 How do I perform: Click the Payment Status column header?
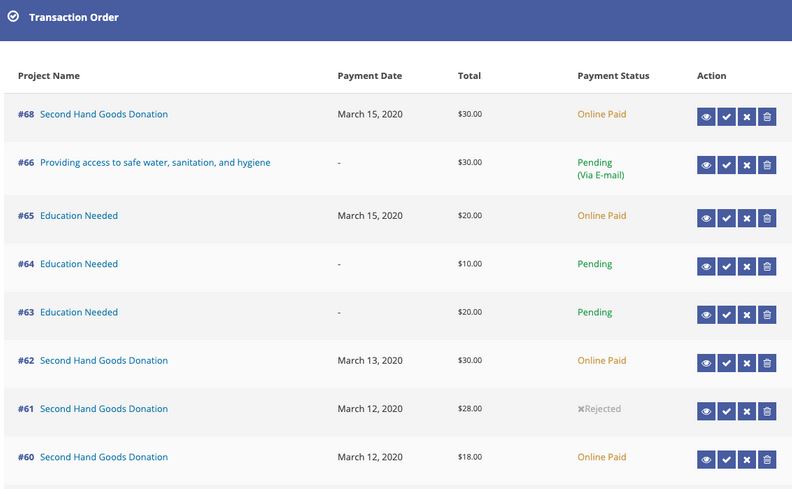(x=613, y=76)
